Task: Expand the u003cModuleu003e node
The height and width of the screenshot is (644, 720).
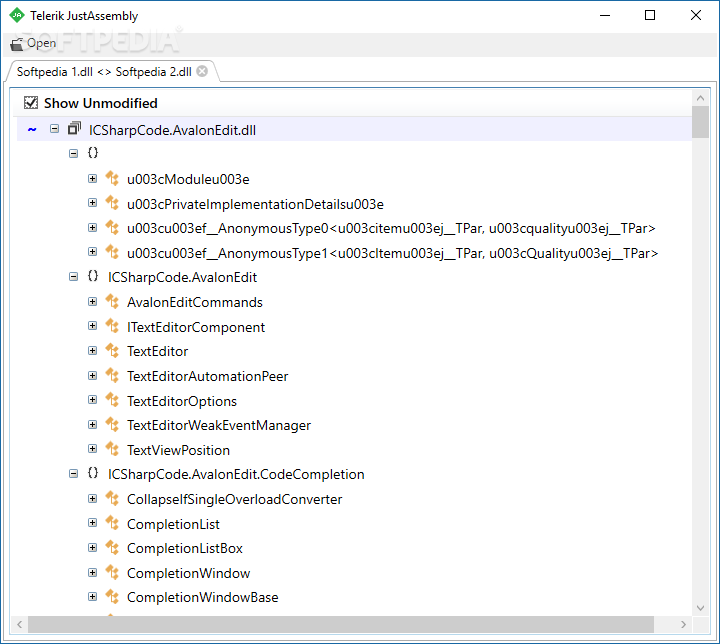Action: coord(93,178)
